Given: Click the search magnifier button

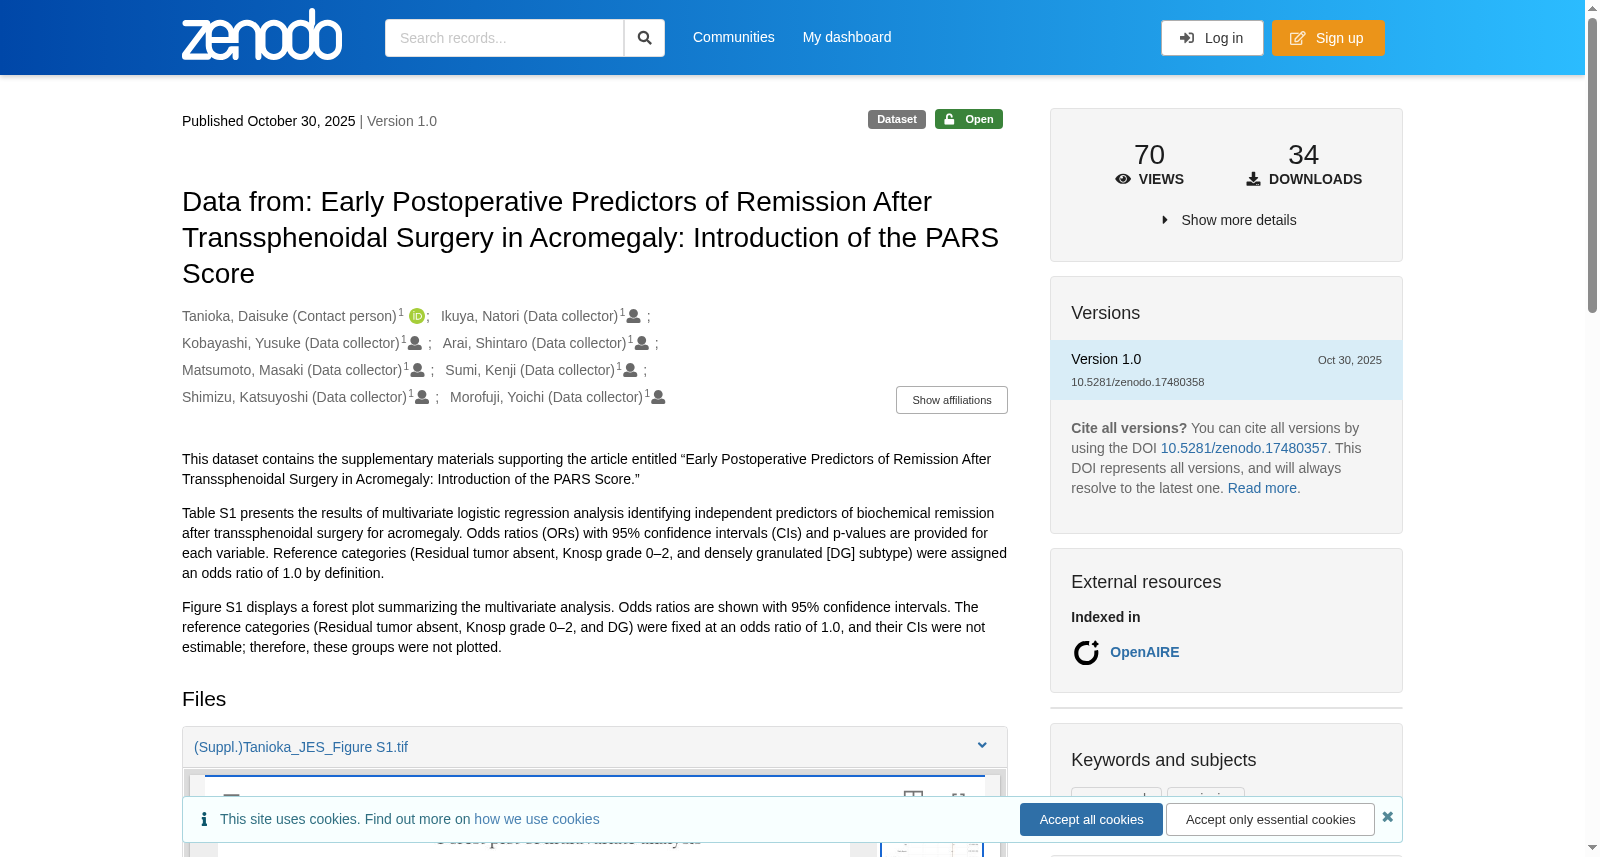Looking at the screenshot, I should tap(644, 38).
